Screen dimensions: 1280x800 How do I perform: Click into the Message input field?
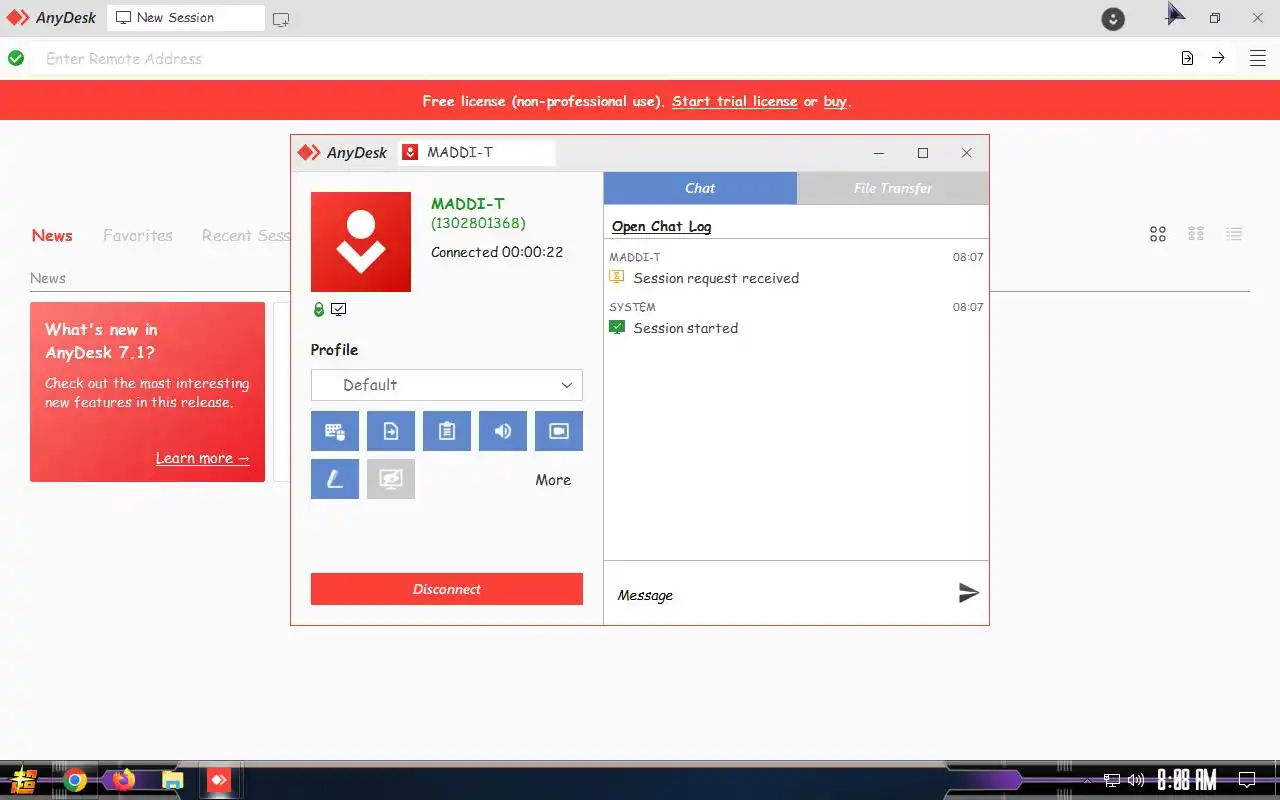tap(780, 595)
